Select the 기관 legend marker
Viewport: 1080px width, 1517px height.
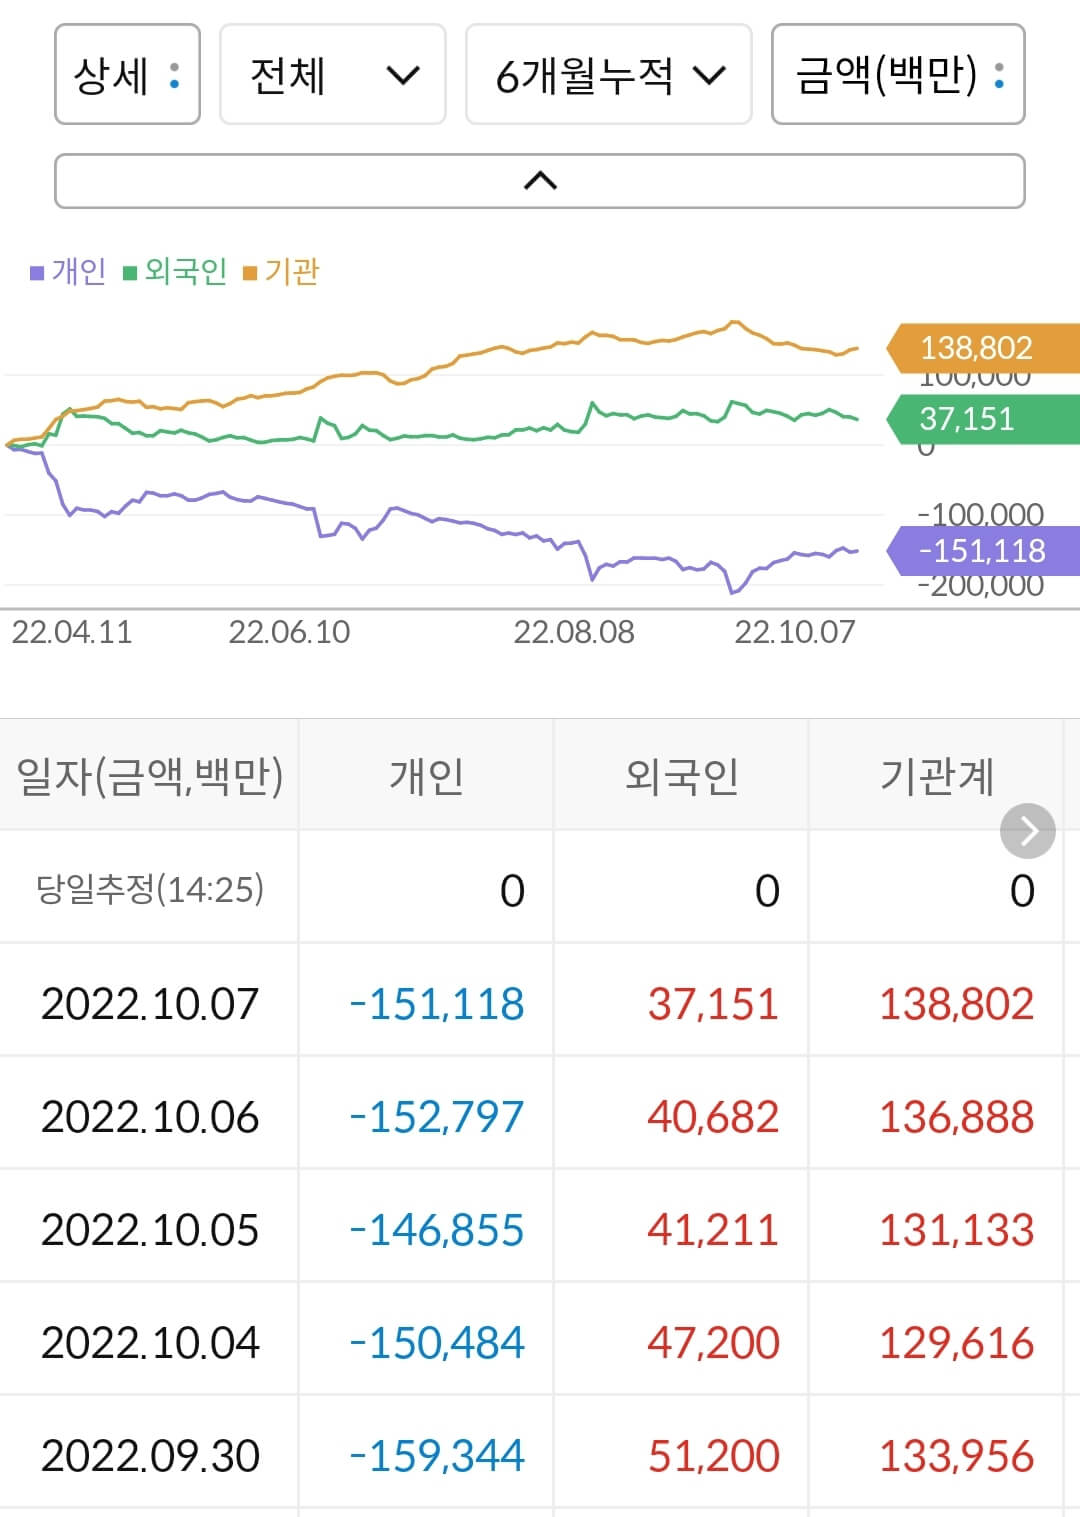point(249,271)
